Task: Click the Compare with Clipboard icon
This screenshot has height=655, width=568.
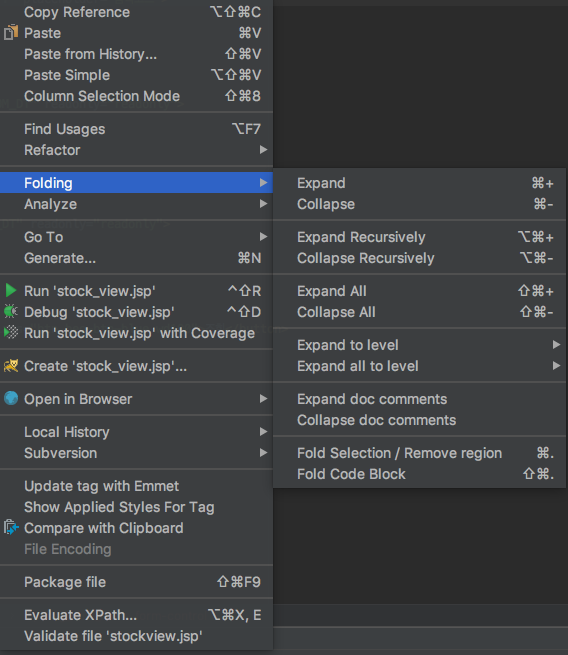Action: pos(11,528)
